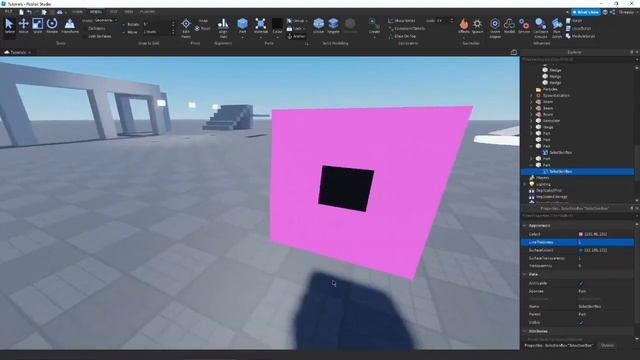Activate the Rotate tool
The image size is (640, 360).
coord(52,26)
